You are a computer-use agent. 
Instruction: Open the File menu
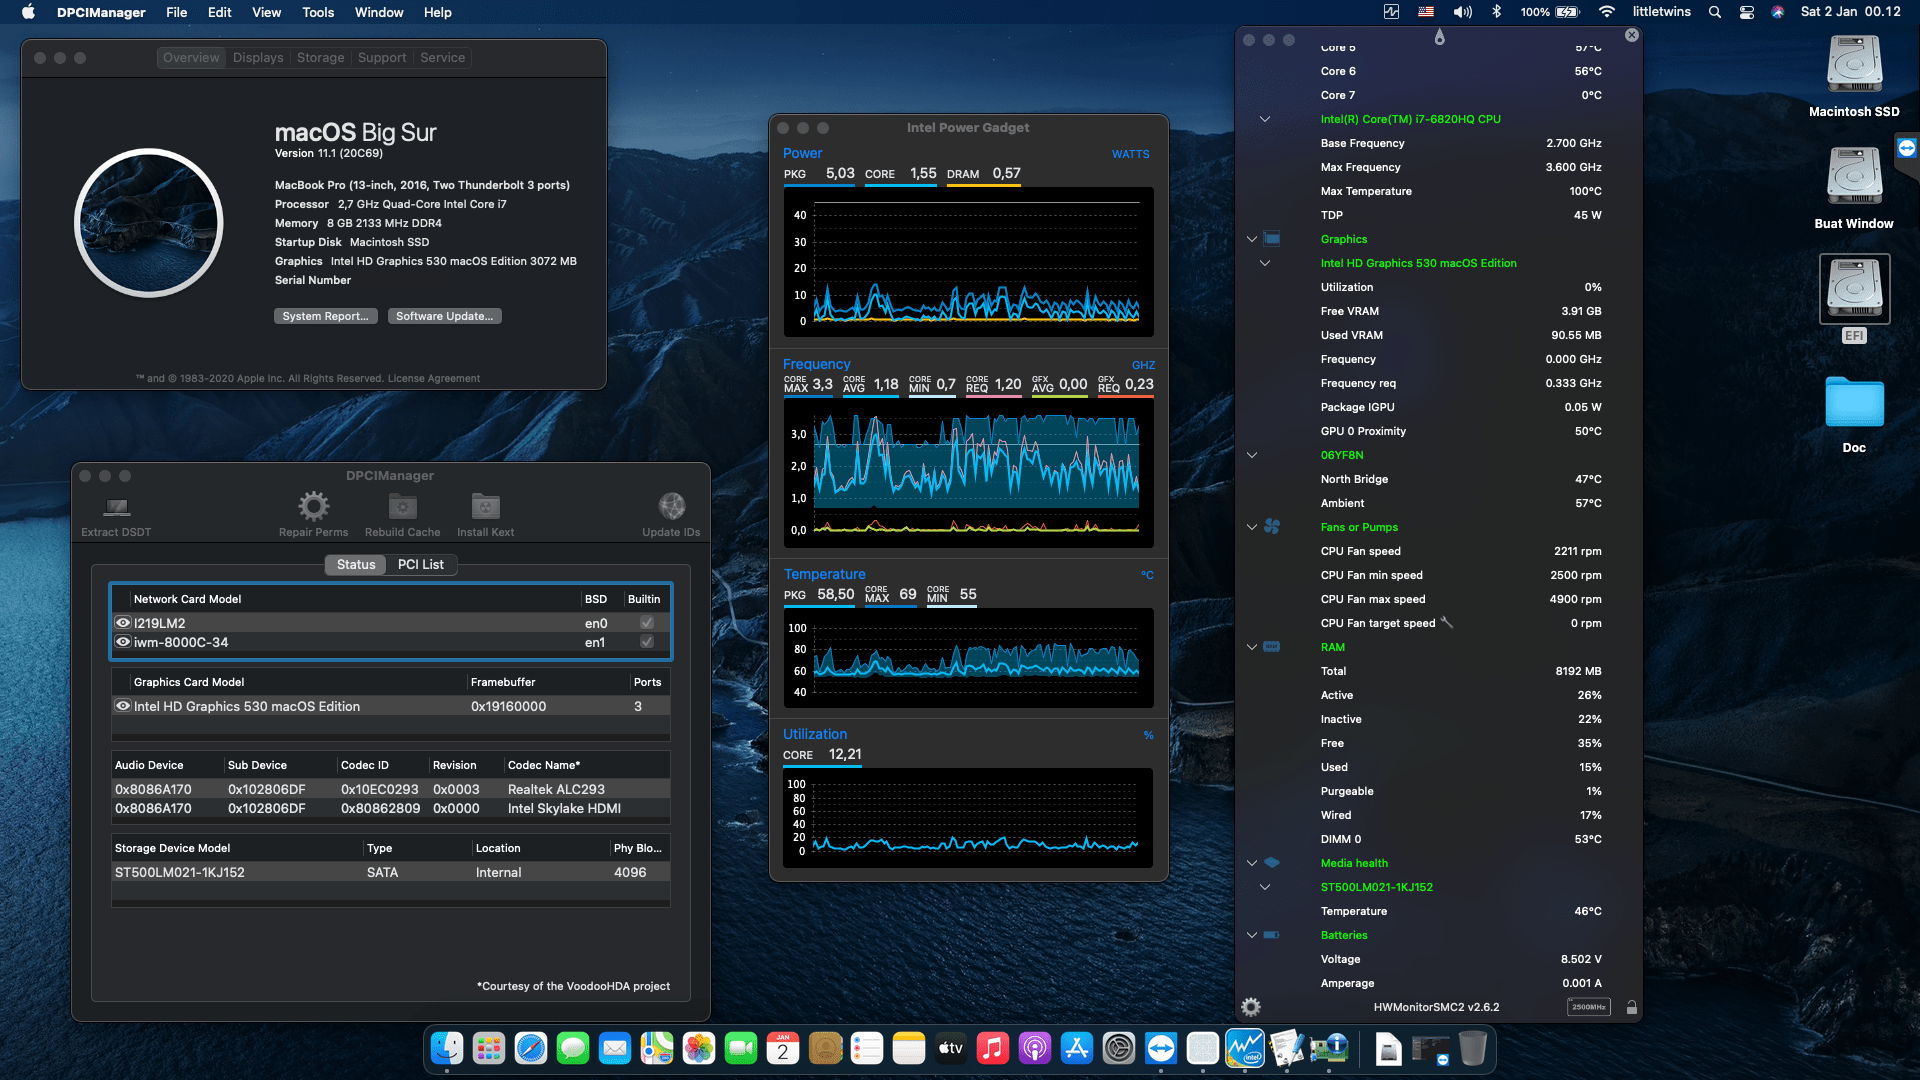point(177,12)
